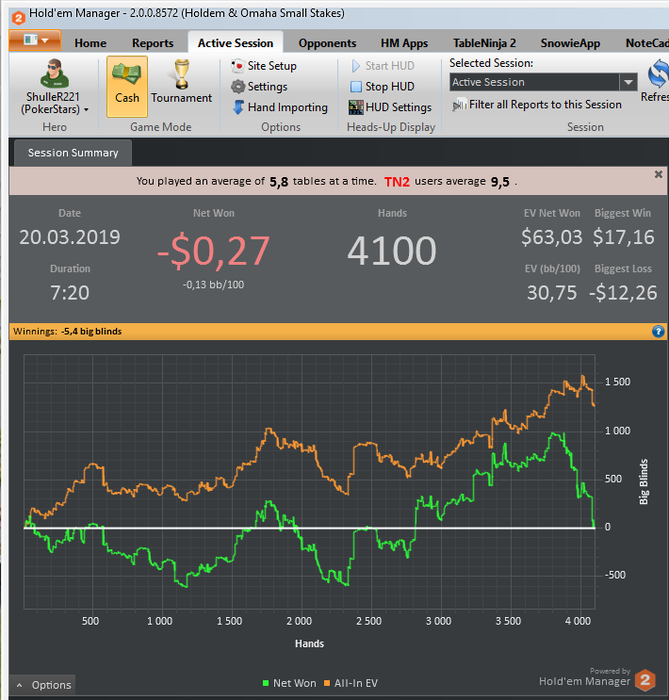Click Filter all Reports to this Session

(537, 105)
